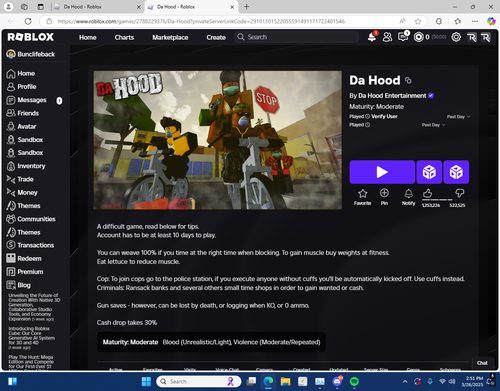This screenshot has width=500, height=391.
Task: Open the Edge Copilot icon
Action: coord(491,21)
